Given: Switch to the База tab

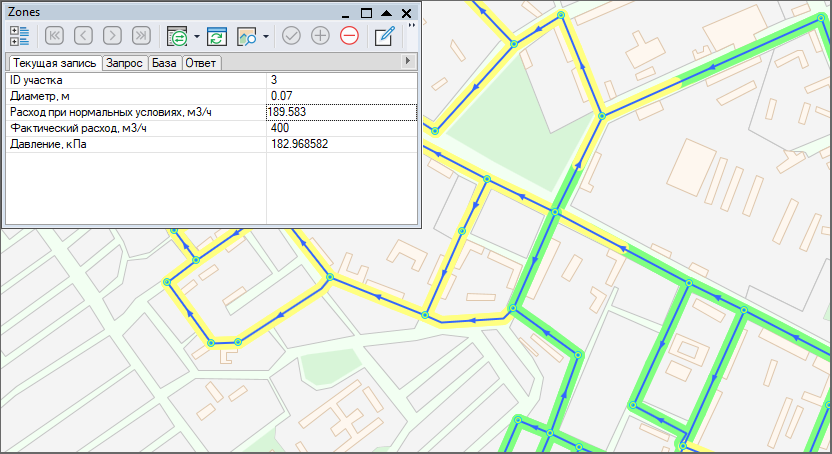Looking at the screenshot, I should tap(164, 63).
